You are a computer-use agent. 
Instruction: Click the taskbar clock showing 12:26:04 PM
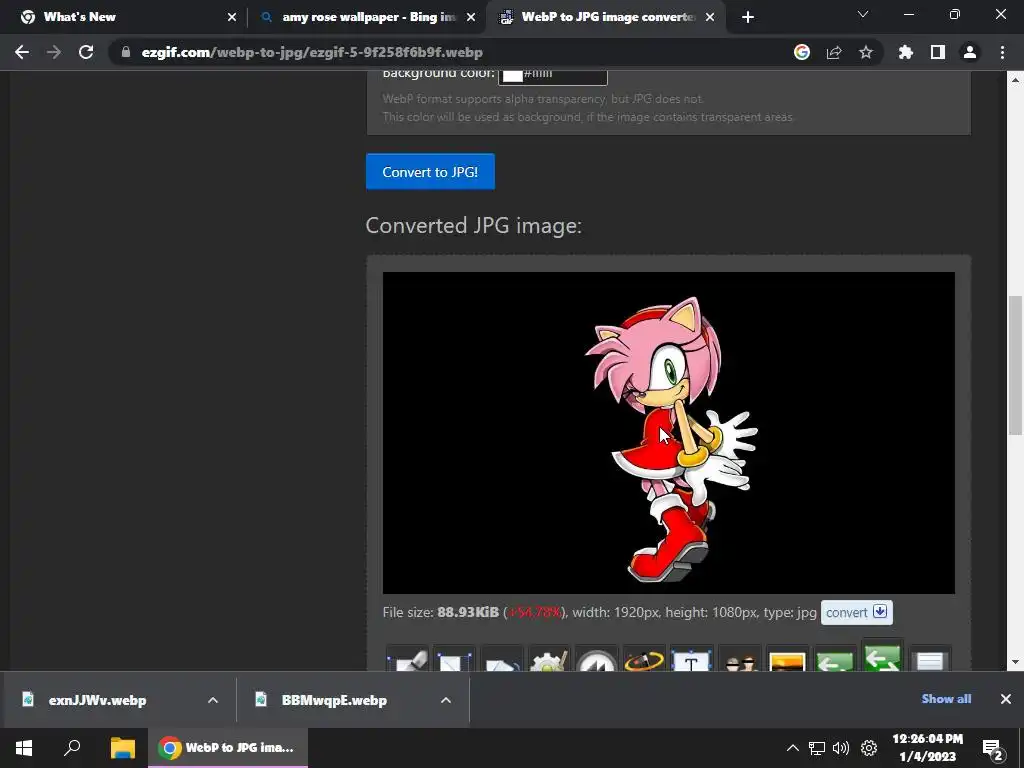[927, 748]
